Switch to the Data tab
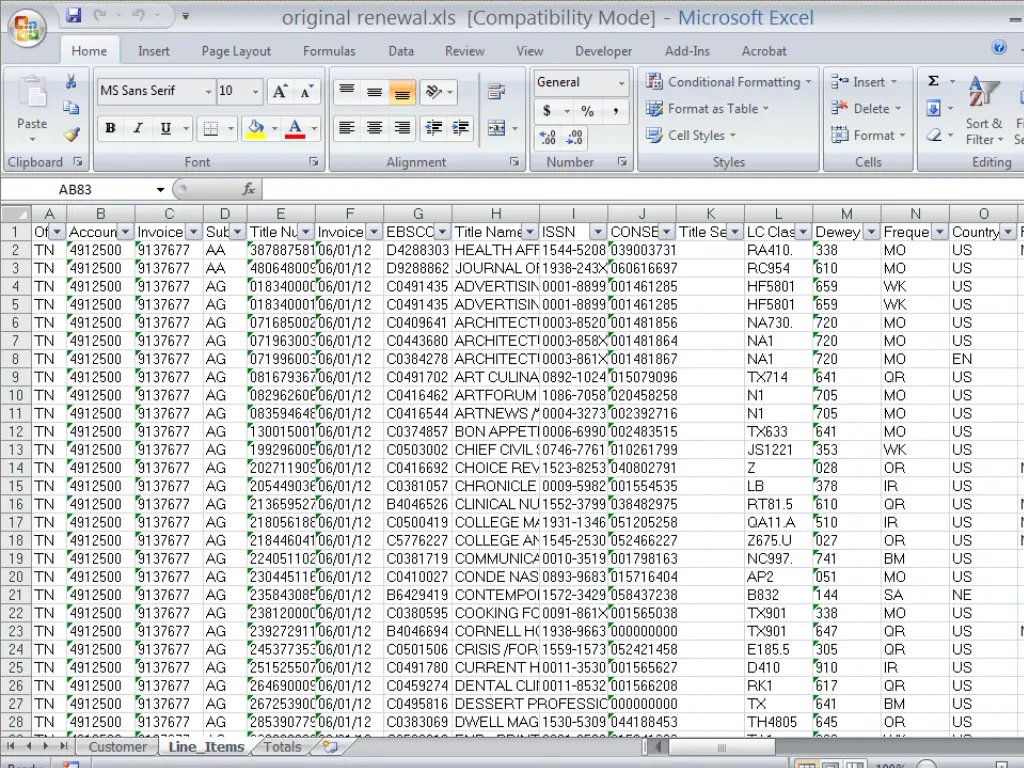1024x768 pixels. click(x=400, y=51)
